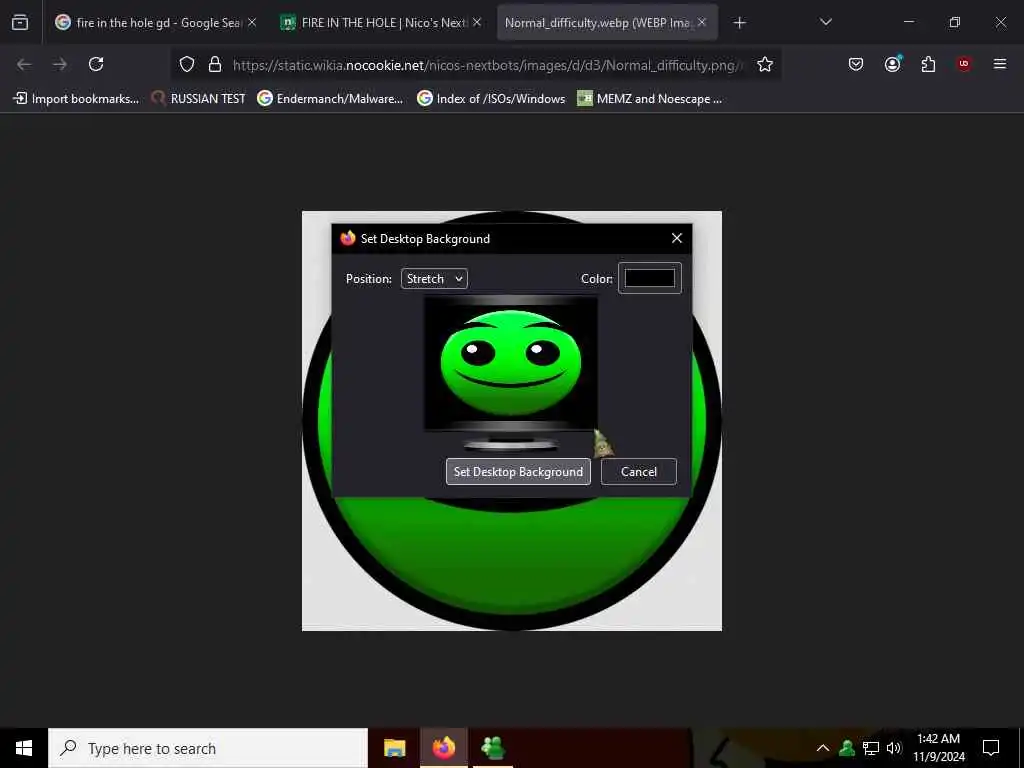This screenshot has width=1024, height=768.
Task: List all tabs with chevron button
Action: click(x=825, y=22)
